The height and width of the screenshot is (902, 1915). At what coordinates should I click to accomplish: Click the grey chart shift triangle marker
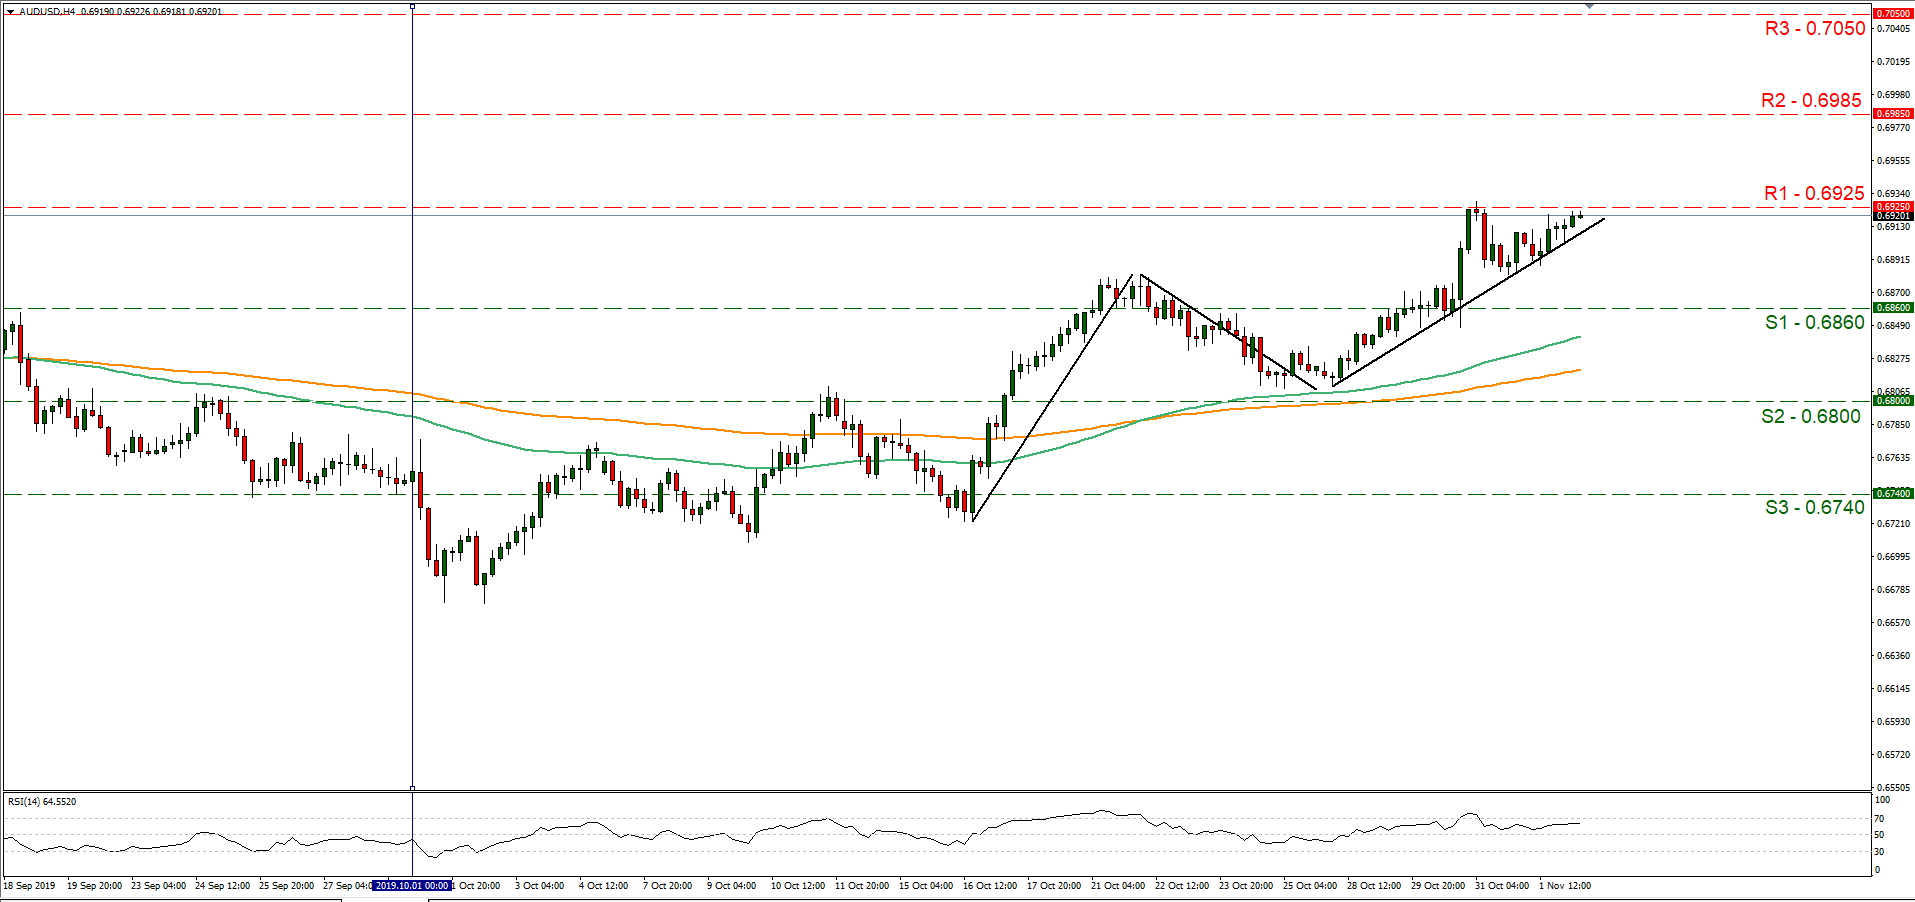point(1589,6)
